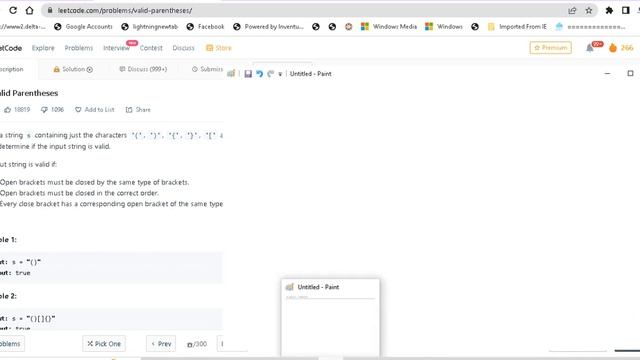This screenshot has width=640, height=360.
Task: Open Discuss in LeetCode navigation
Action: pyautogui.click(x=183, y=48)
